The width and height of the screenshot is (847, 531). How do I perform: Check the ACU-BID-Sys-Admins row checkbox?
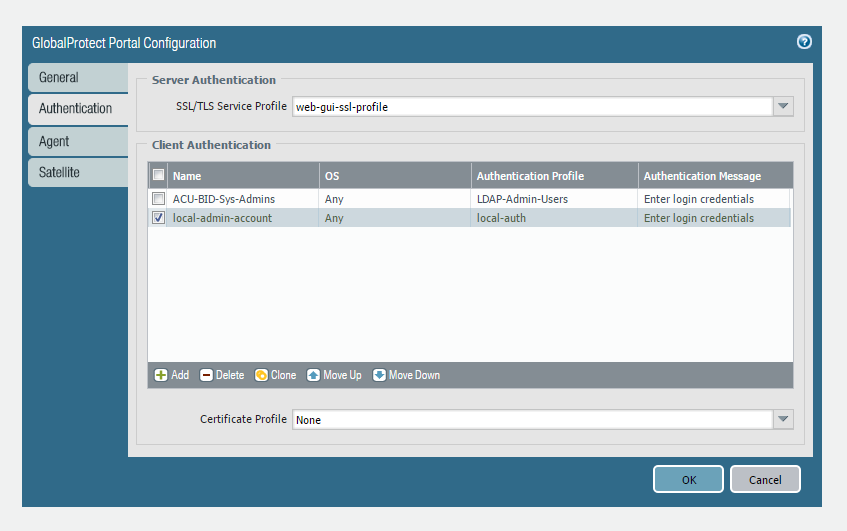click(x=159, y=199)
